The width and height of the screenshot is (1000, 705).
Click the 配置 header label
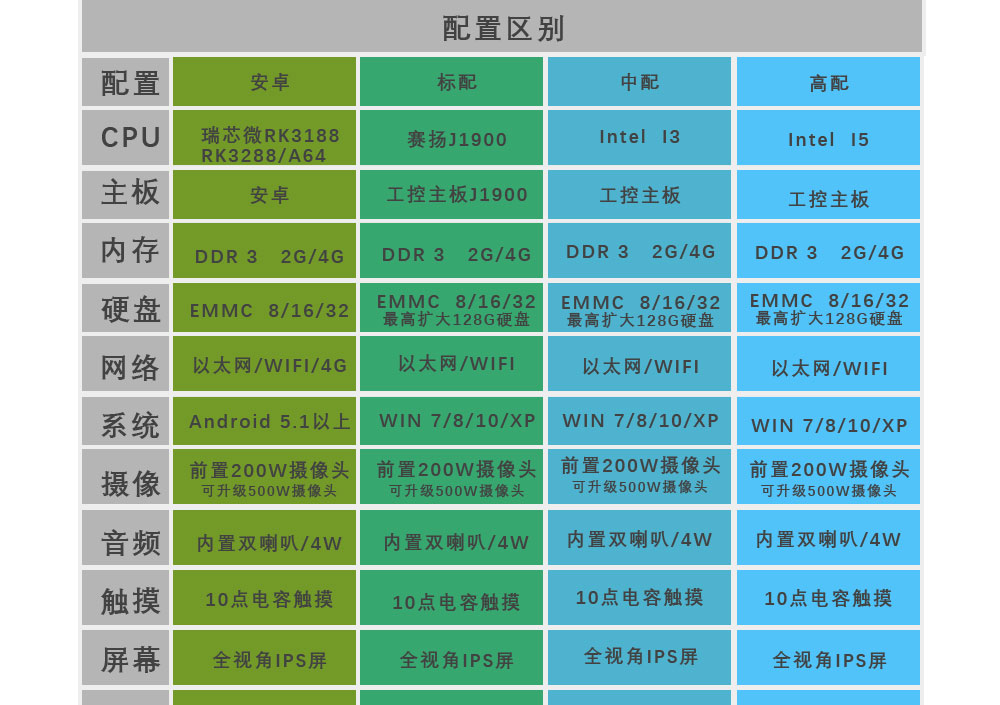[x=126, y=82]
